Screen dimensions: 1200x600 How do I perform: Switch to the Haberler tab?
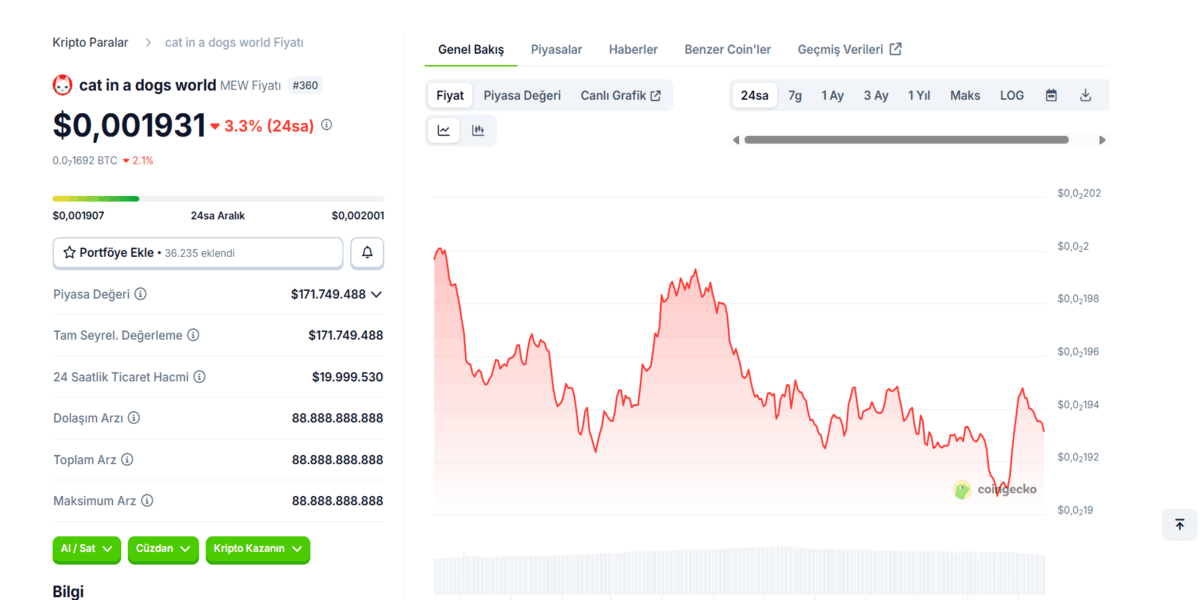pos(633,49)
